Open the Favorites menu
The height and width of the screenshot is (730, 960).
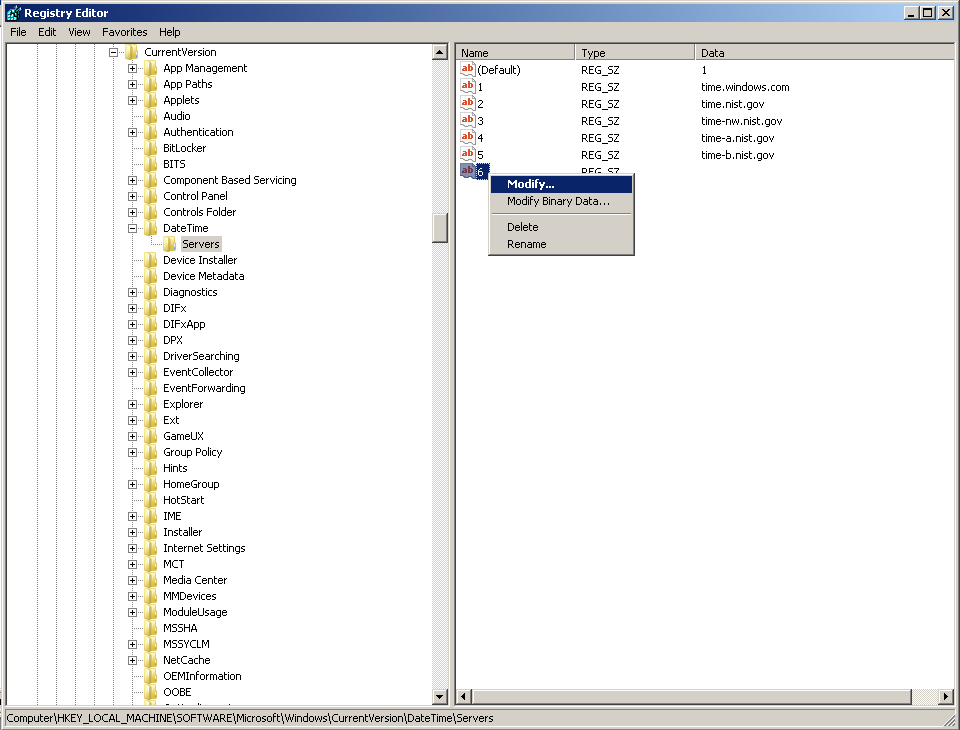[x=125, y=32]
